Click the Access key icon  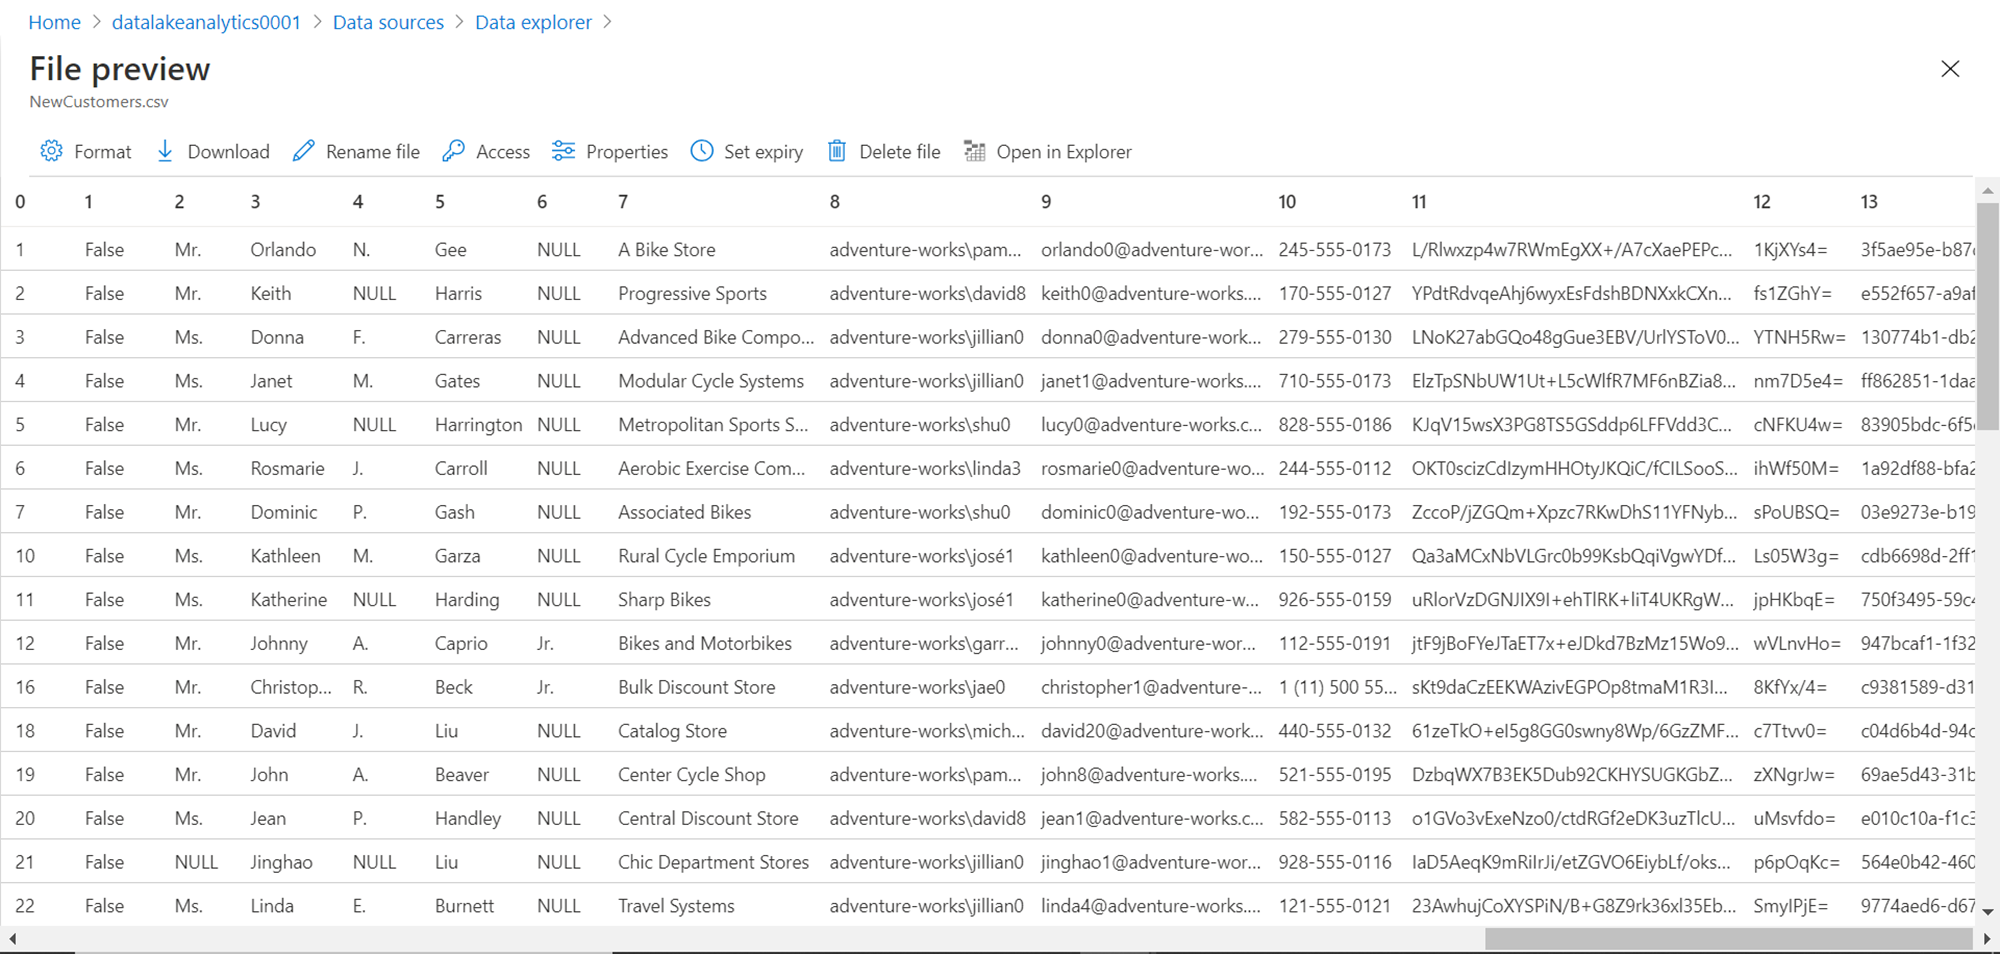(454, 151)
